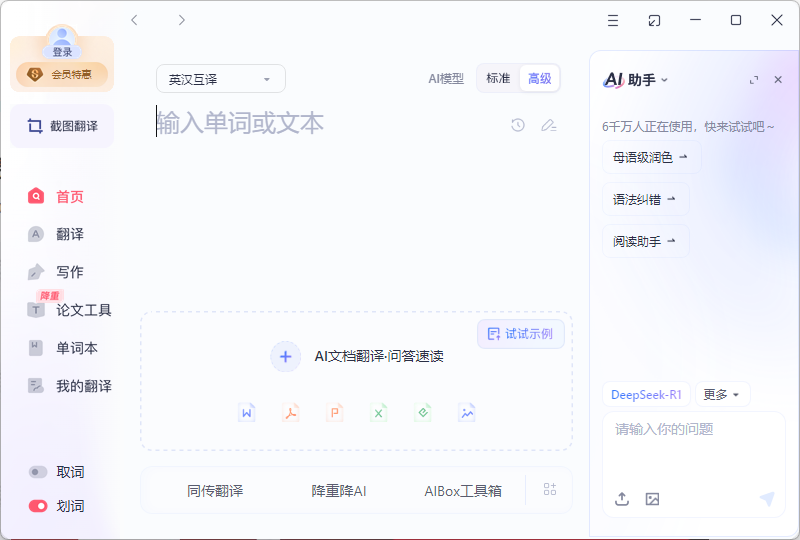
Task: Toggle the 划词 selection translate switch
Action: (x=38, y=506)
